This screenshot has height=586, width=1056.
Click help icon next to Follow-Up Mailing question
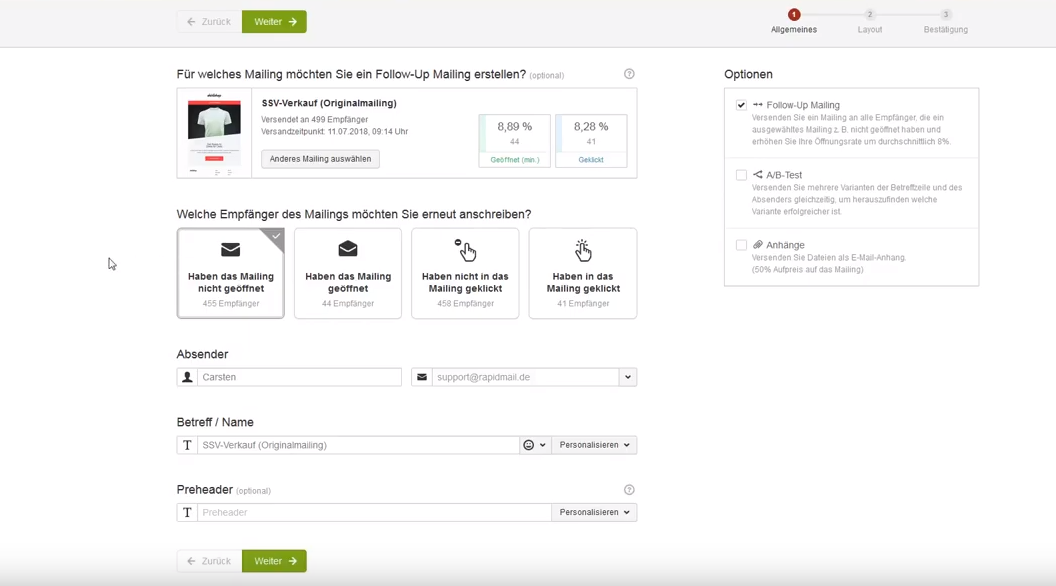pyautogui.click(x=629, y=74)
